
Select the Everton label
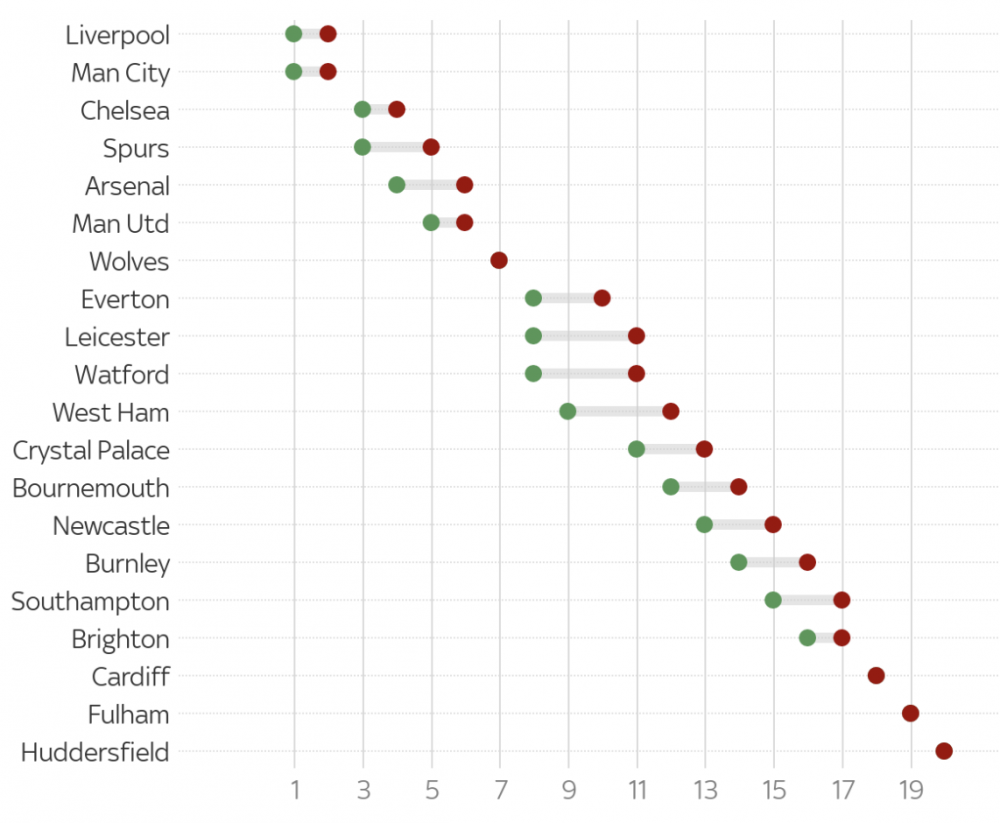click(125, 299)
